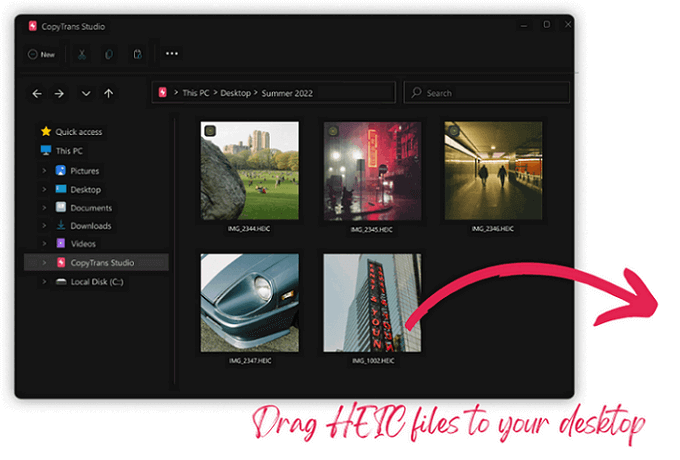Select the IMG_2345.HEIC neon street thumbnail
Image resolution: width=680 pixels, height=460 pixels.
coord(372,171)
